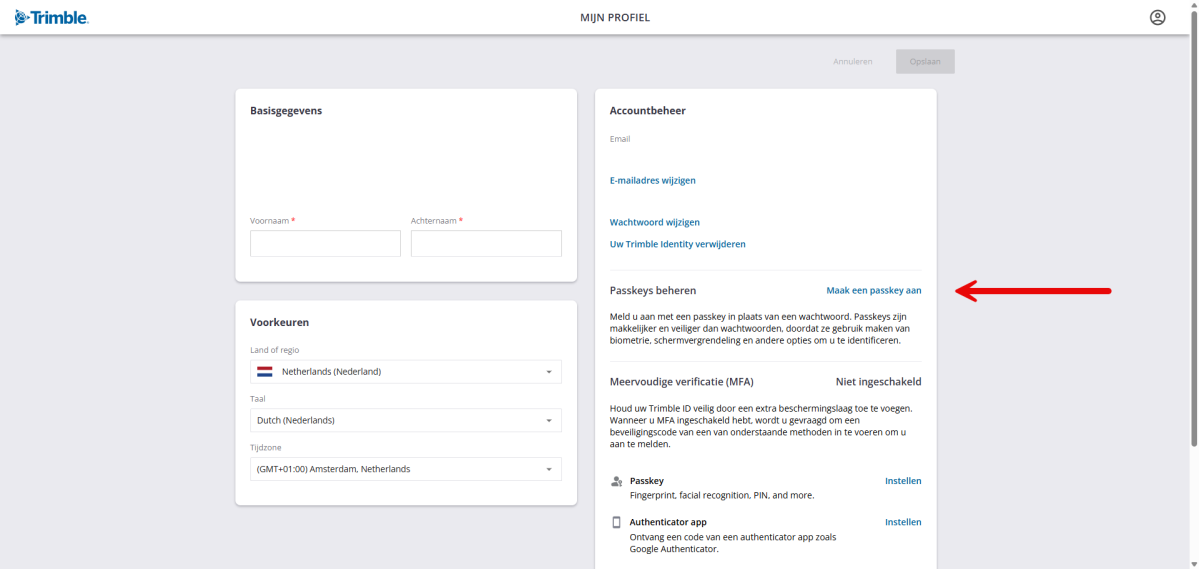Click the Trimble logo
Screen dimensions: 1200x569
tap(52, 17)
